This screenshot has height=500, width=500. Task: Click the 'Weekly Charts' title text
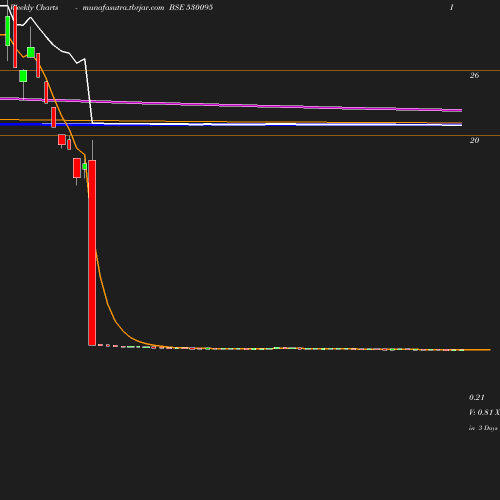coord(34,7)
